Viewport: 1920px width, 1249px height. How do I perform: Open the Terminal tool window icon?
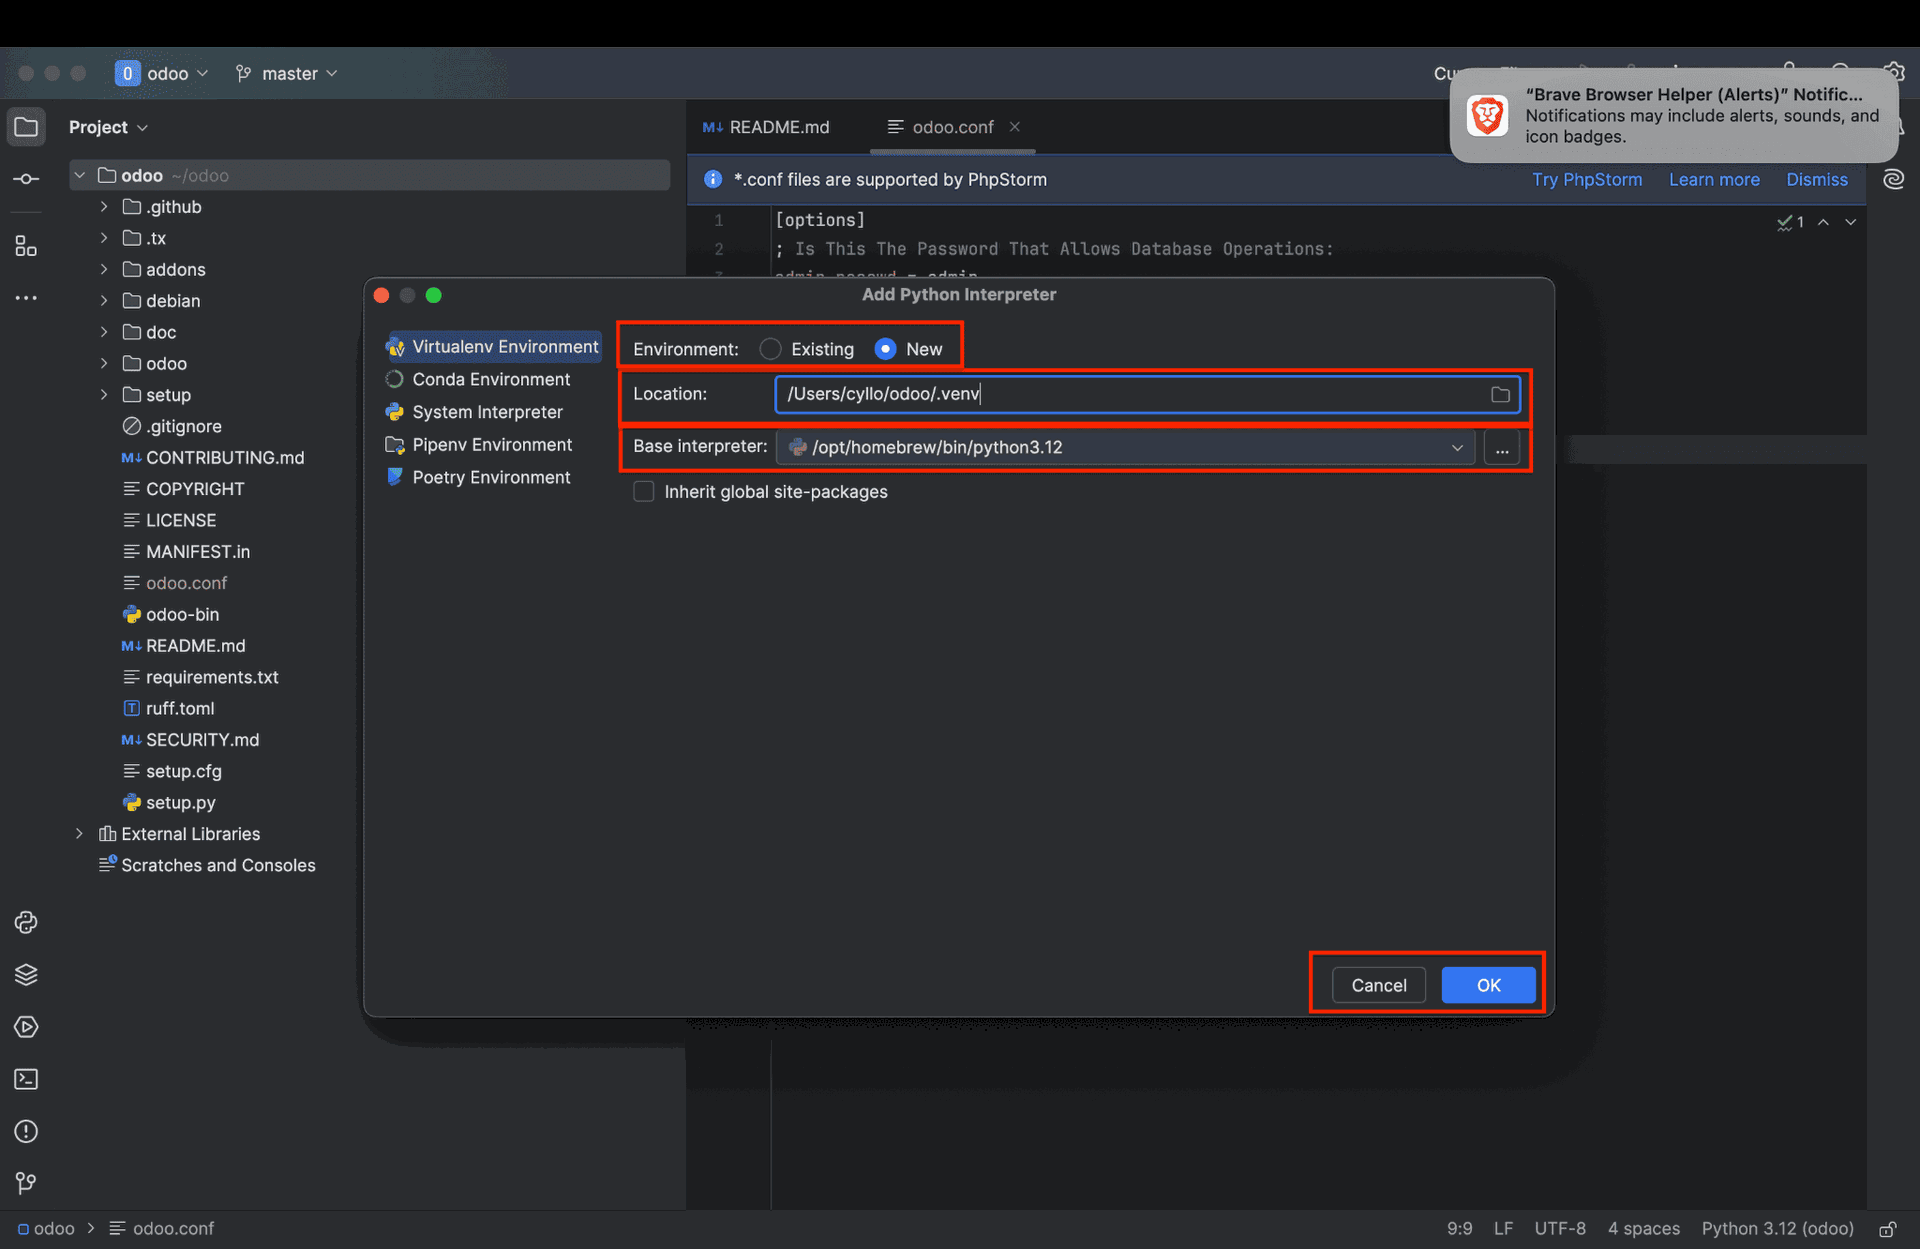pos(26,1079)
